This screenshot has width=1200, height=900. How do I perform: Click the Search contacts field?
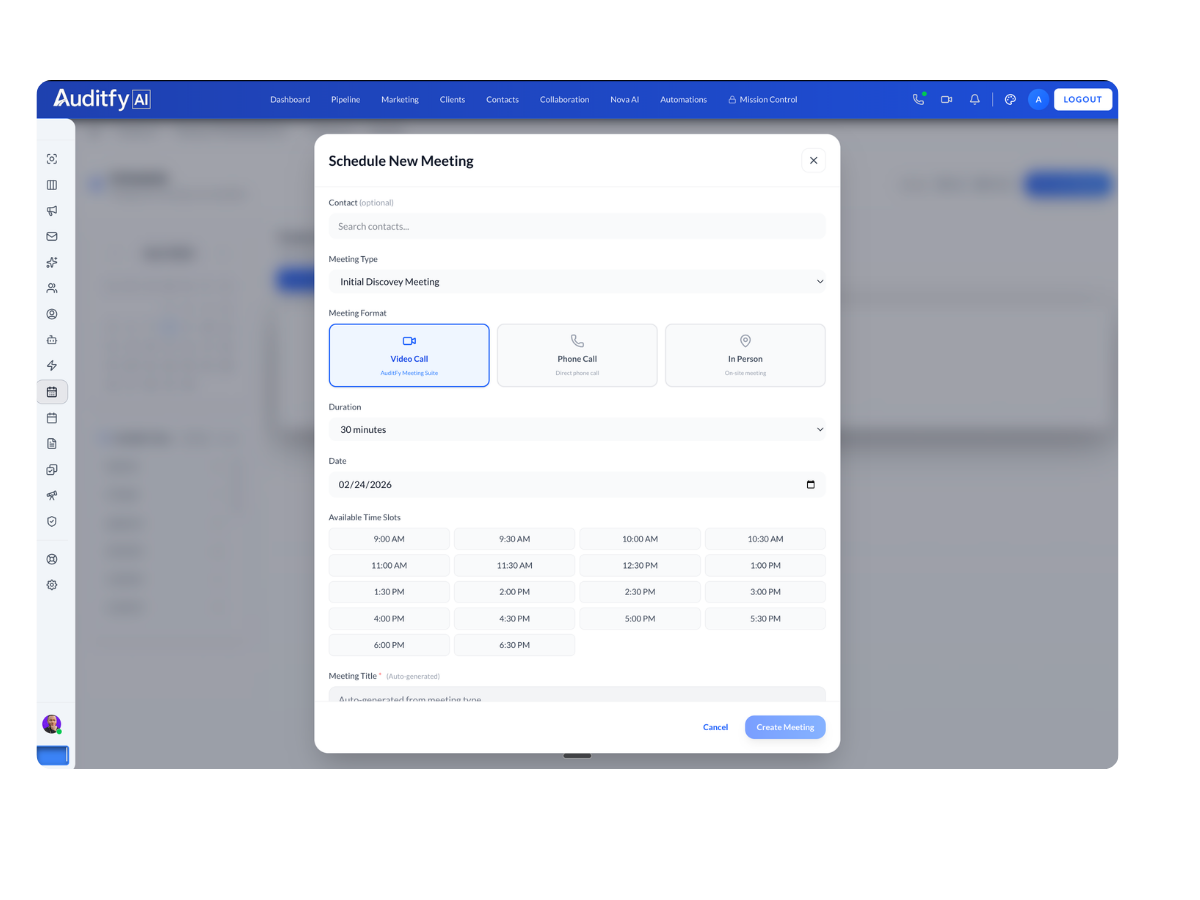tap(577, 226)
